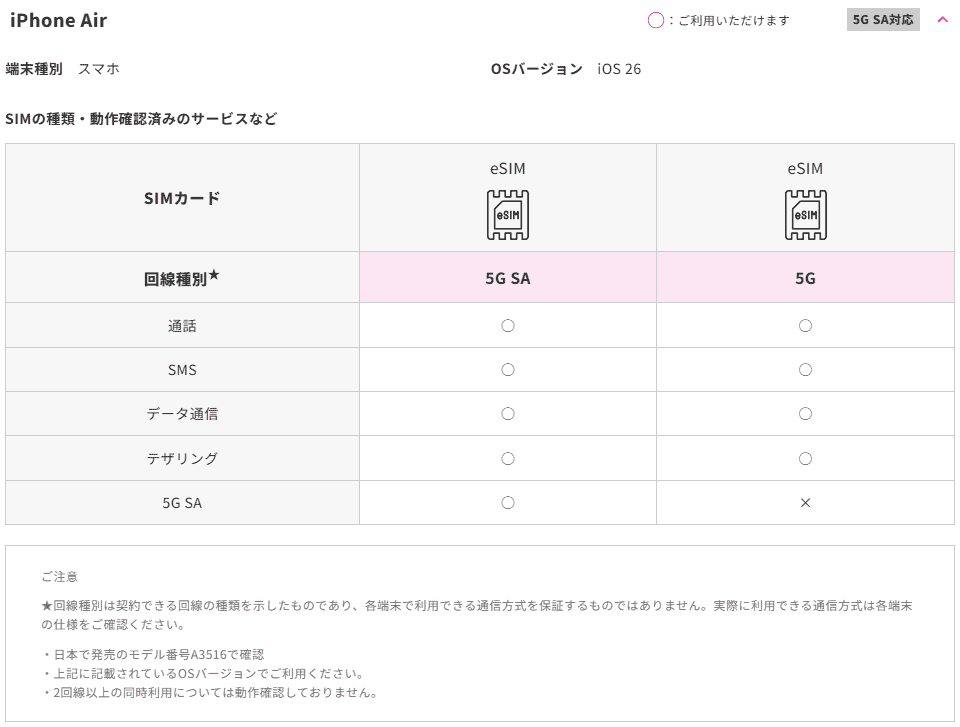Image resolution: width=960 pixels, height=727 pixels.
Task: Click the 5G SA対応 badge
Action: 883,20
